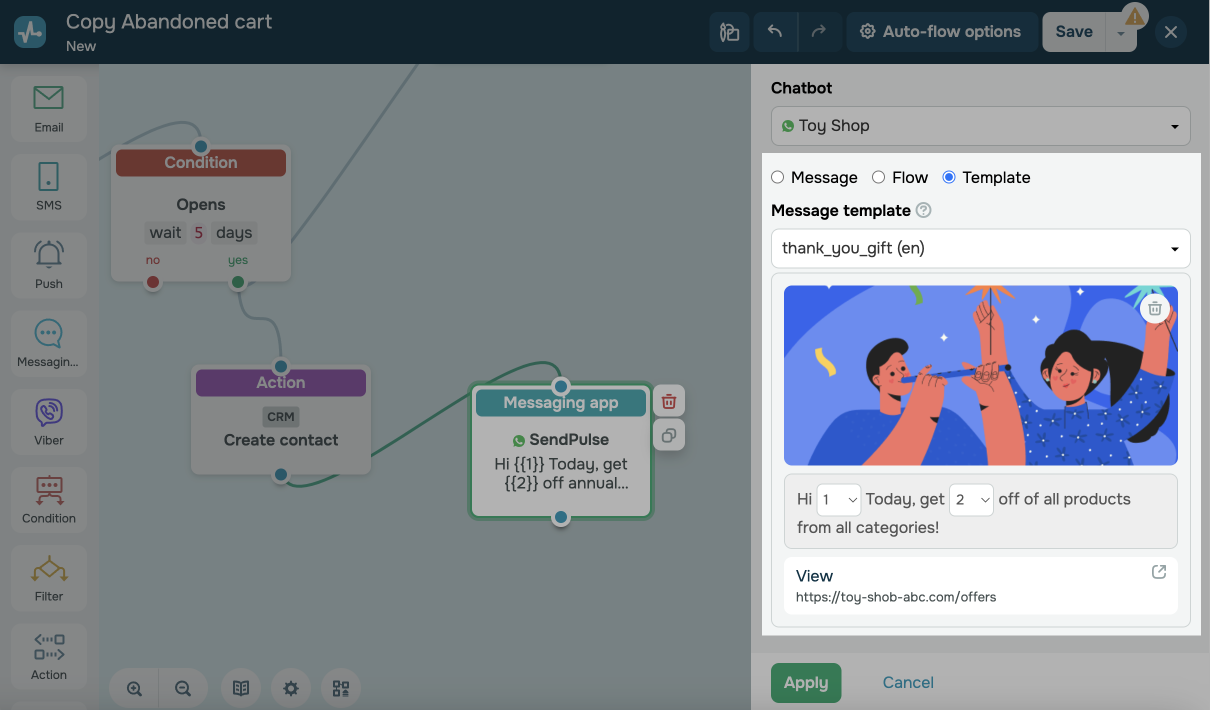Open the first variable dropdown after Hi
1210x710 pixels.
(x=838, y=499)
